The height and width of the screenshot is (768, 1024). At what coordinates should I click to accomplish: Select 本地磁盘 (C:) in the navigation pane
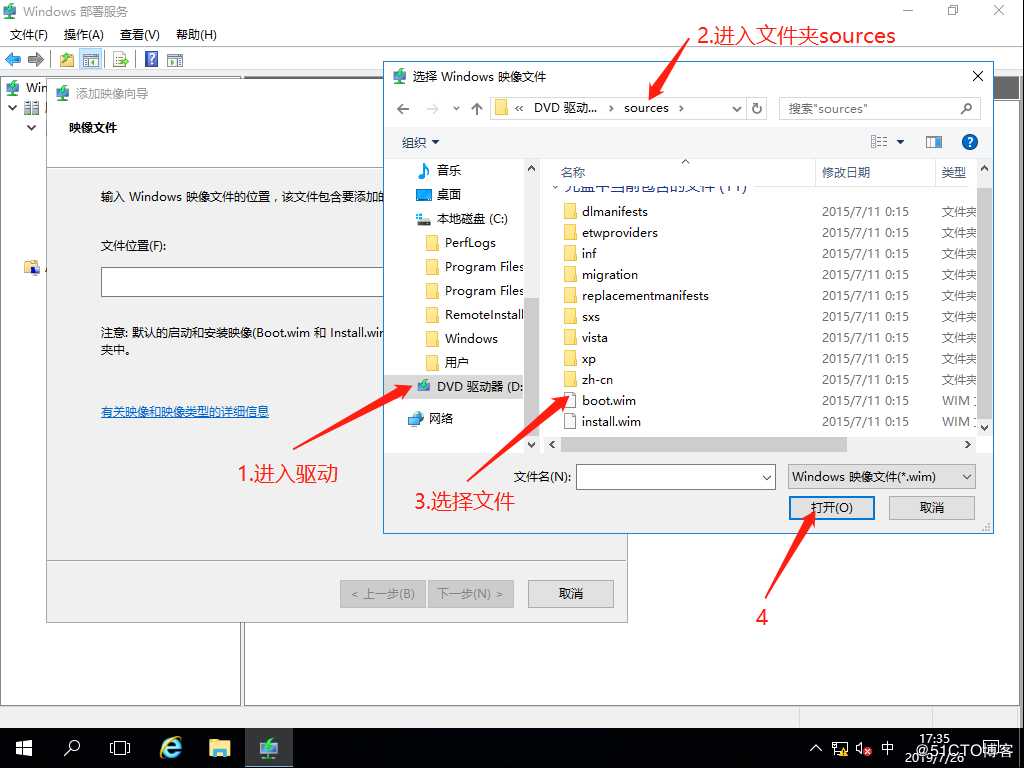tap(462, 219)
